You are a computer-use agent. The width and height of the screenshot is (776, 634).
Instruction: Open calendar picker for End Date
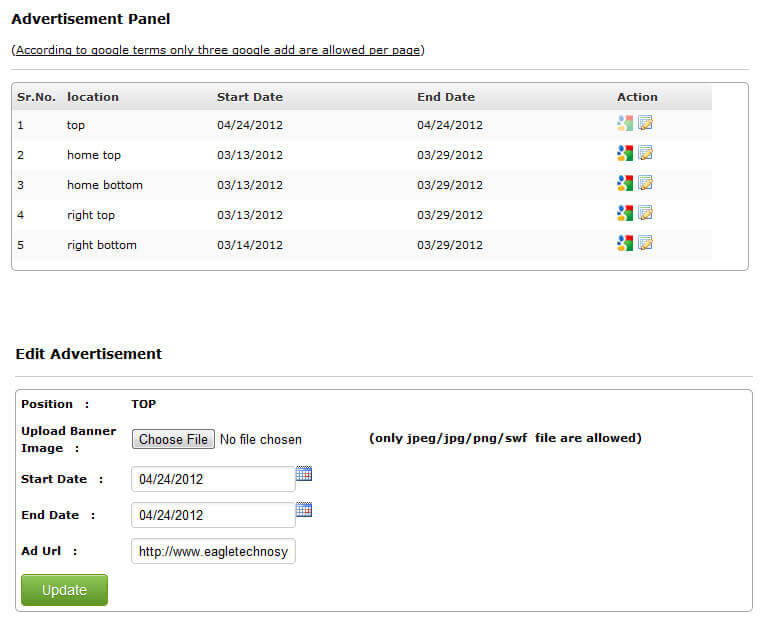[304, 510]
